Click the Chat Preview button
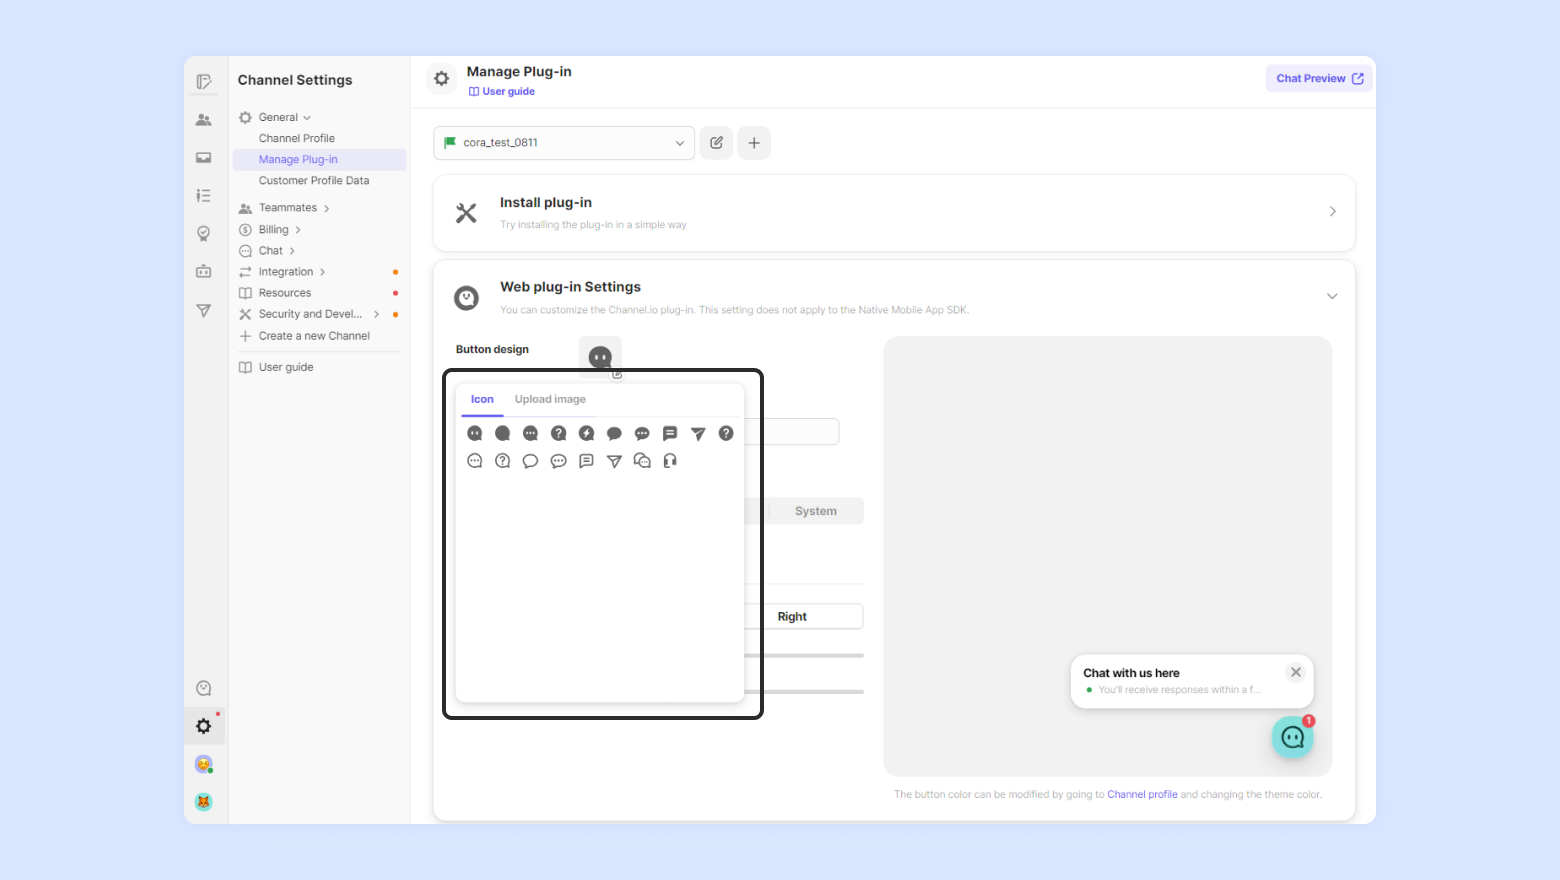Image resolution: width=1560 pixels, height=880 pixels. pos(1319,78)
